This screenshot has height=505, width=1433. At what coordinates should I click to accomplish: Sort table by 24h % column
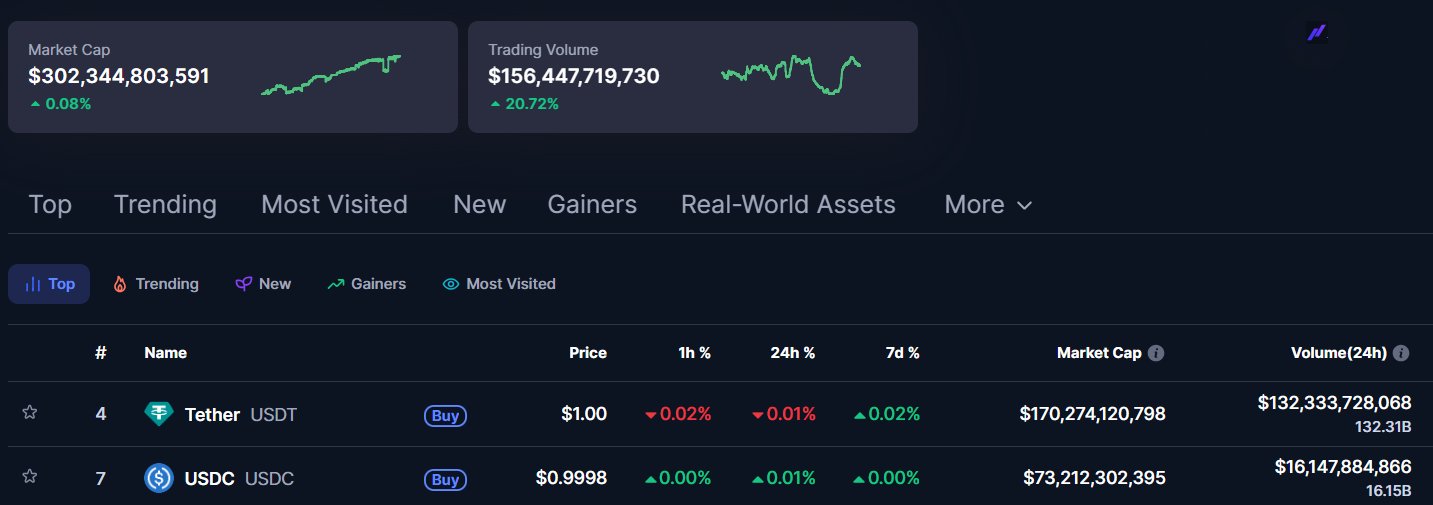[x=792, y=353]
